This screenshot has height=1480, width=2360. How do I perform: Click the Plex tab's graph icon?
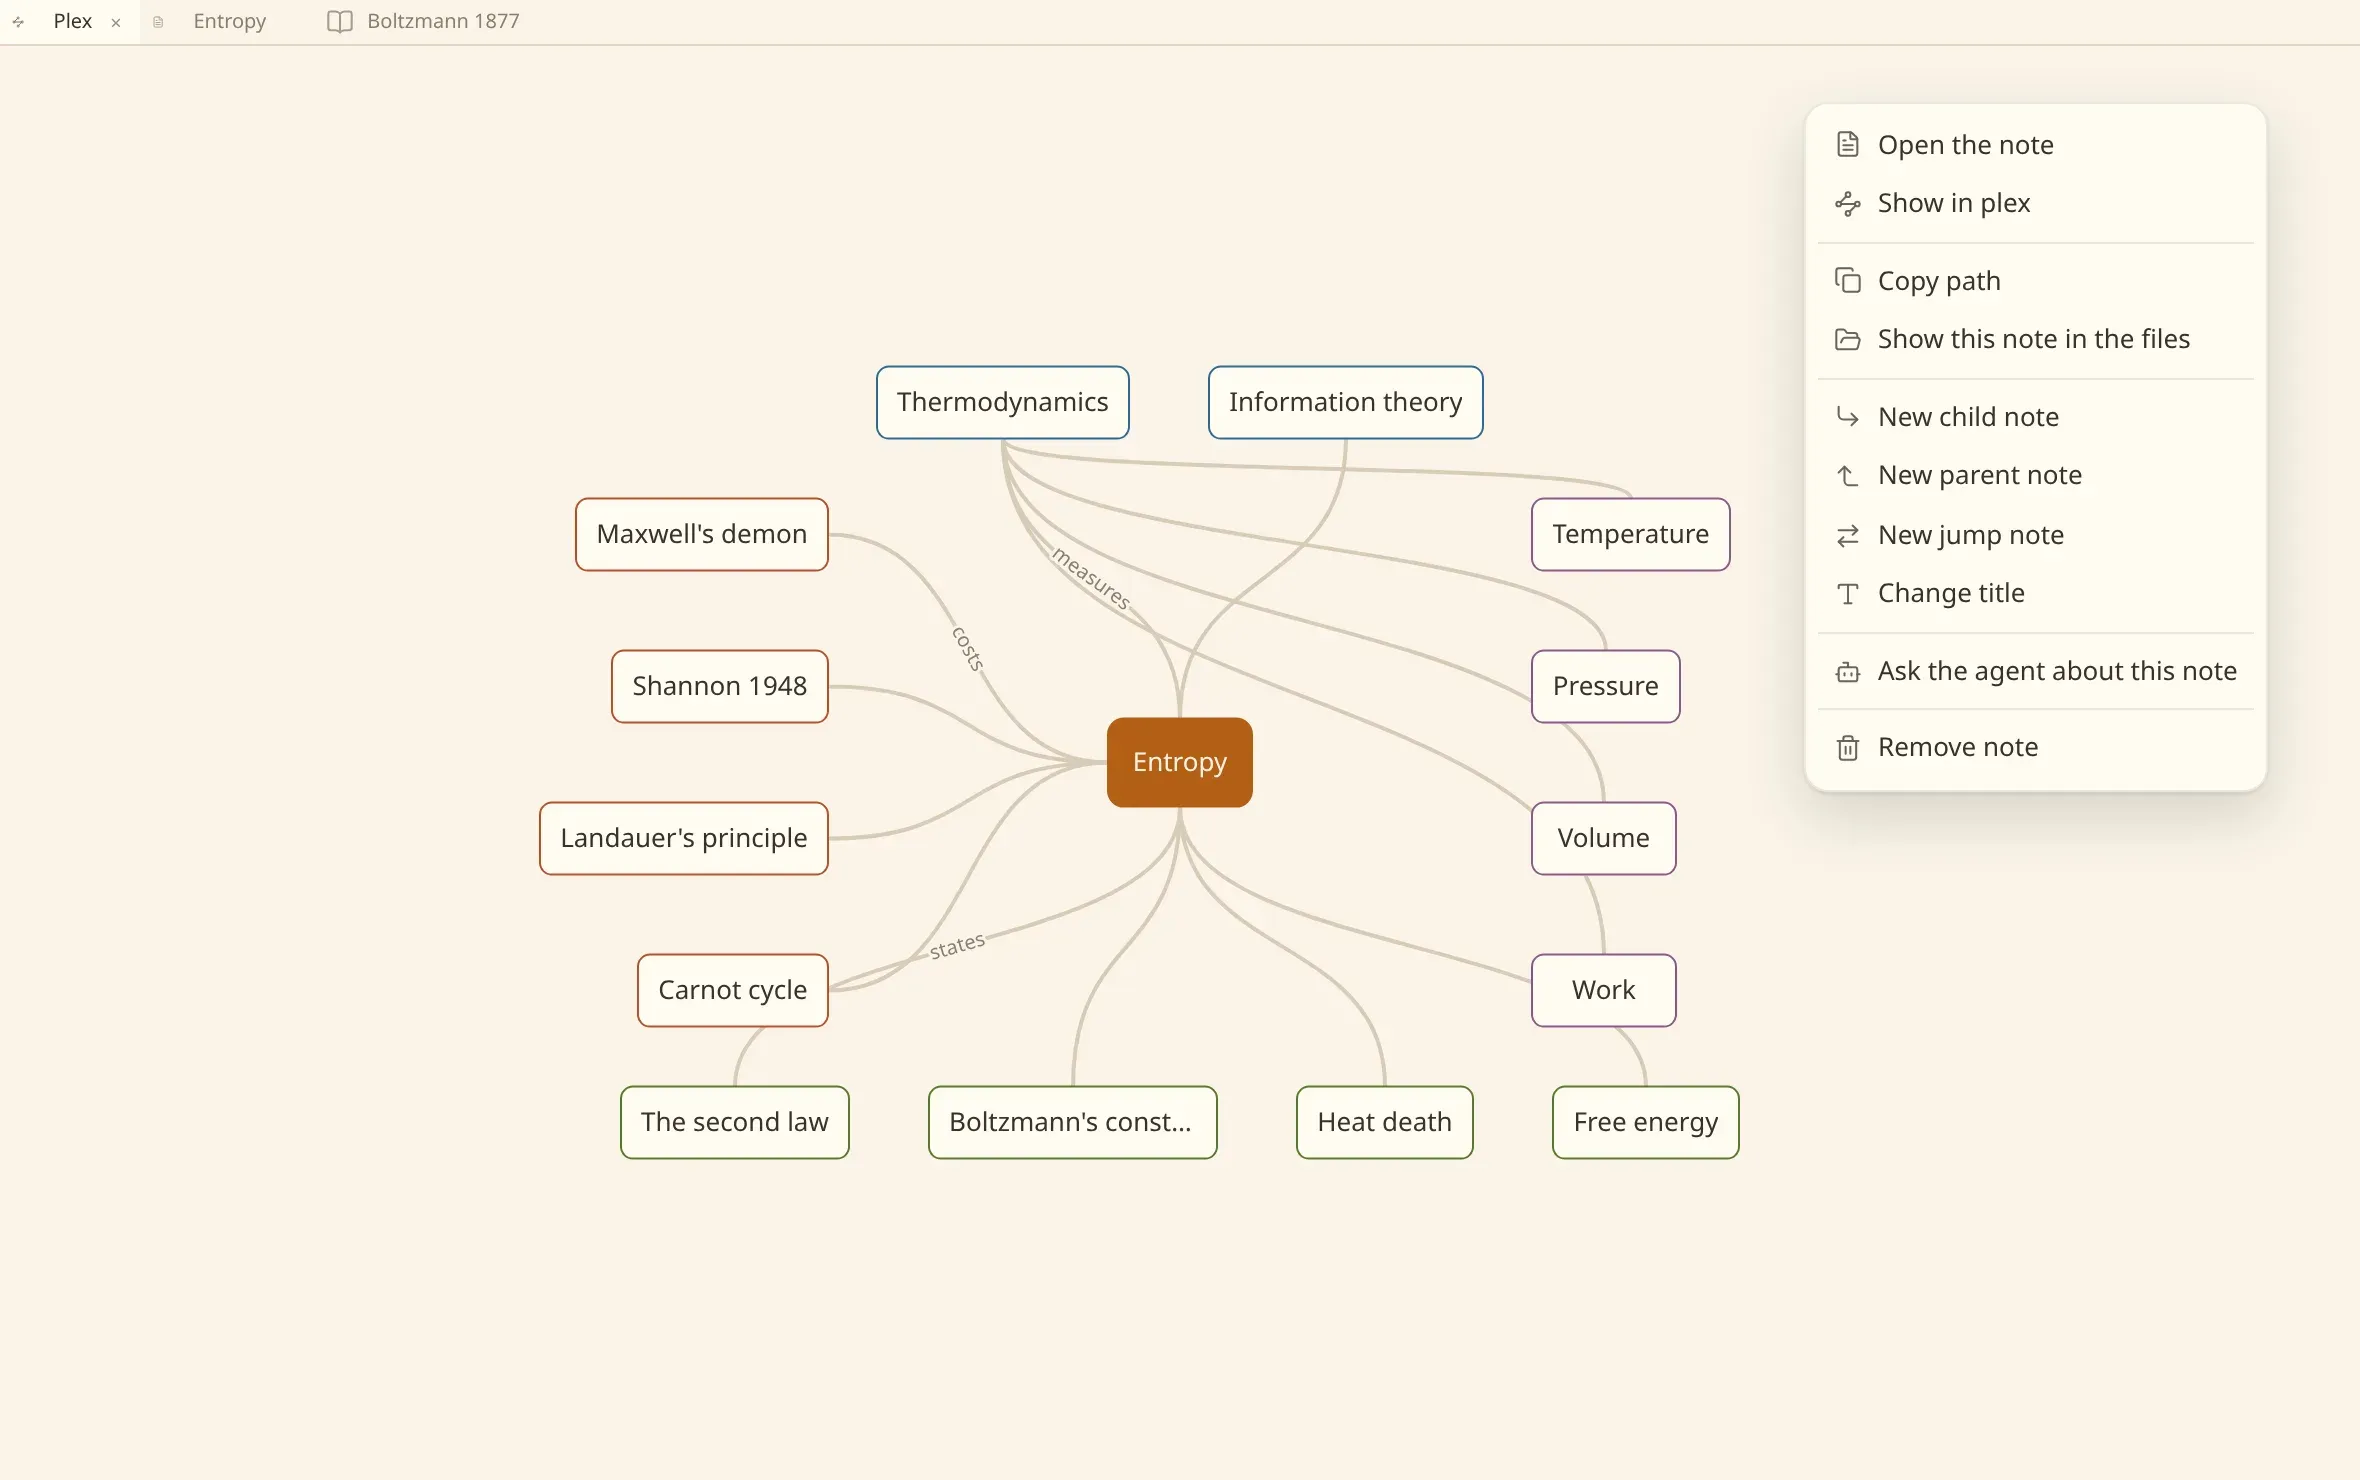pos(18,21)
